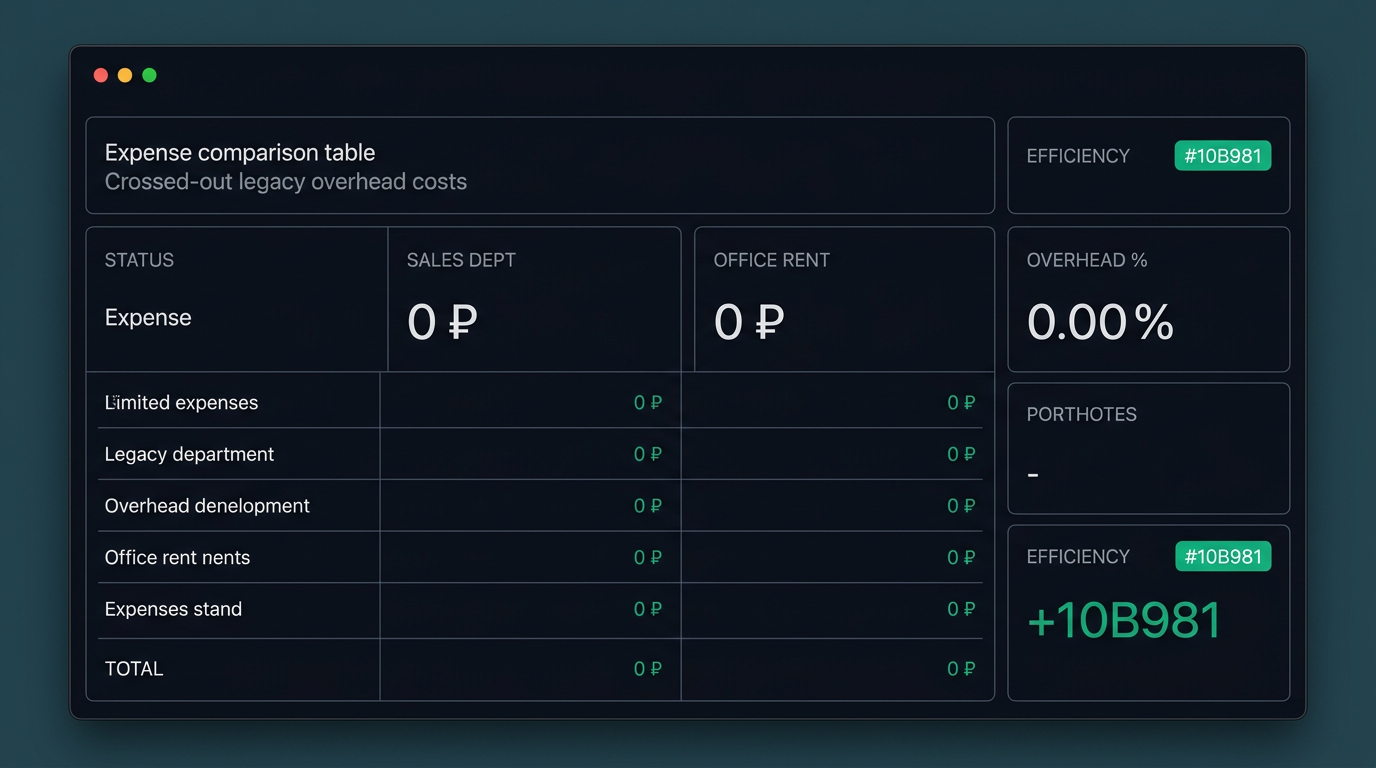Open the OFFICE RENT summary card
Viewport: 1376px width, 768px height.
(x=844, y=299)
